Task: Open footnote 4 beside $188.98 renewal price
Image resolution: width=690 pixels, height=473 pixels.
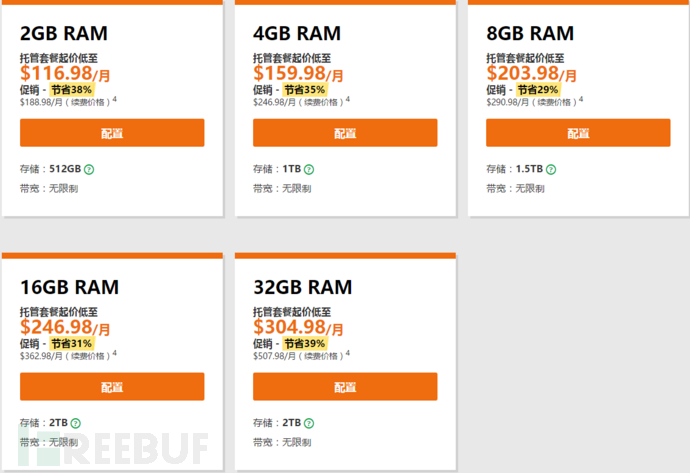Action: coord(114,98)
